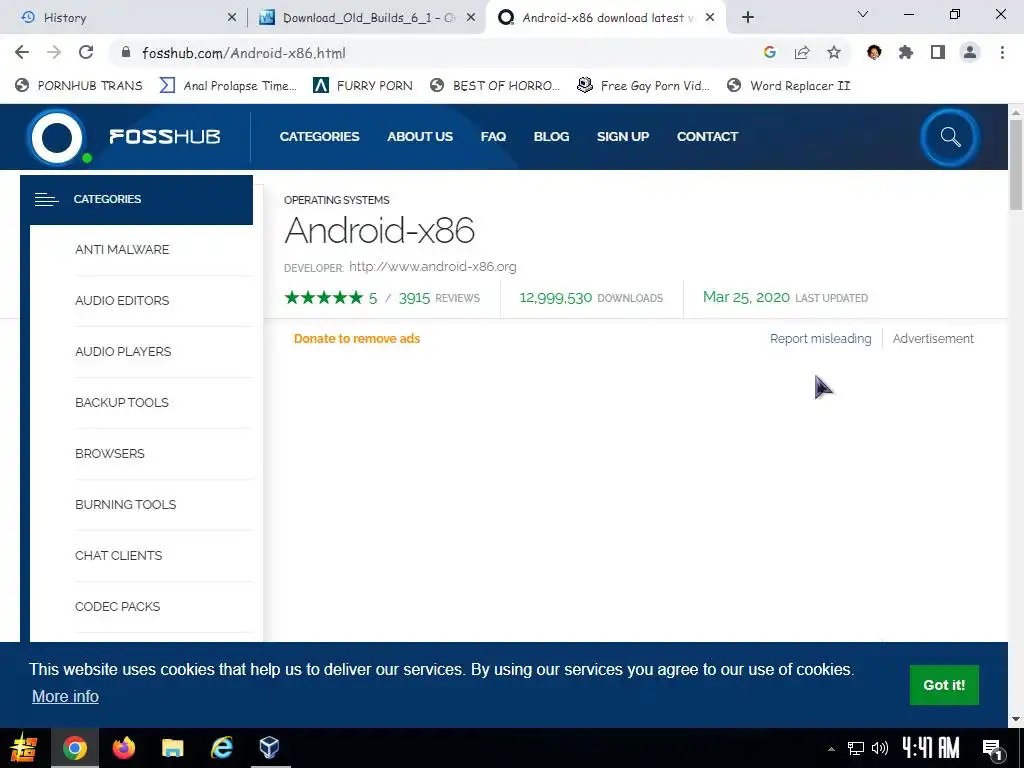Open the Start menu icon
Viewport: 1024px width, 768px height.
[24, 748]
